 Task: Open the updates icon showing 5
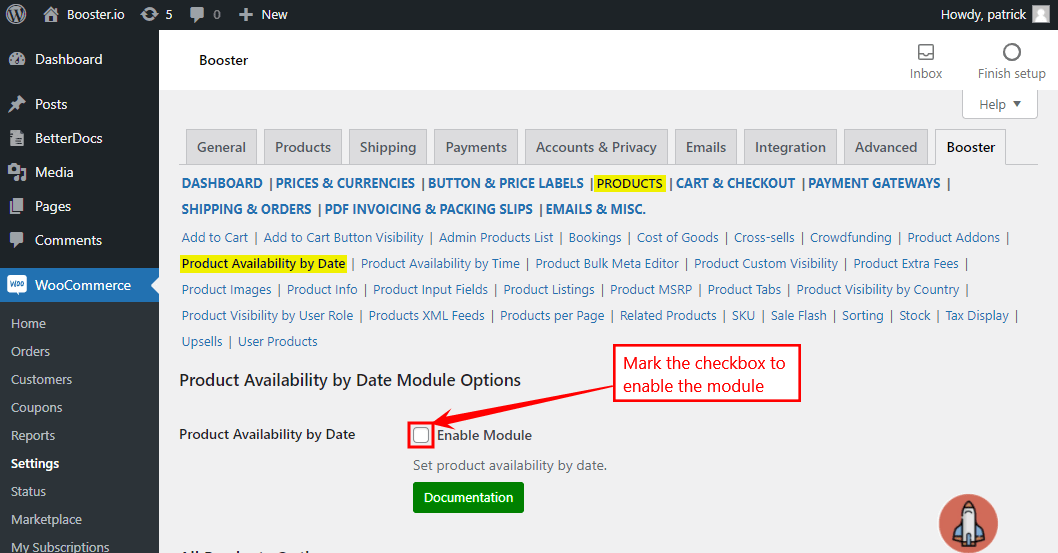pos(149,14)
